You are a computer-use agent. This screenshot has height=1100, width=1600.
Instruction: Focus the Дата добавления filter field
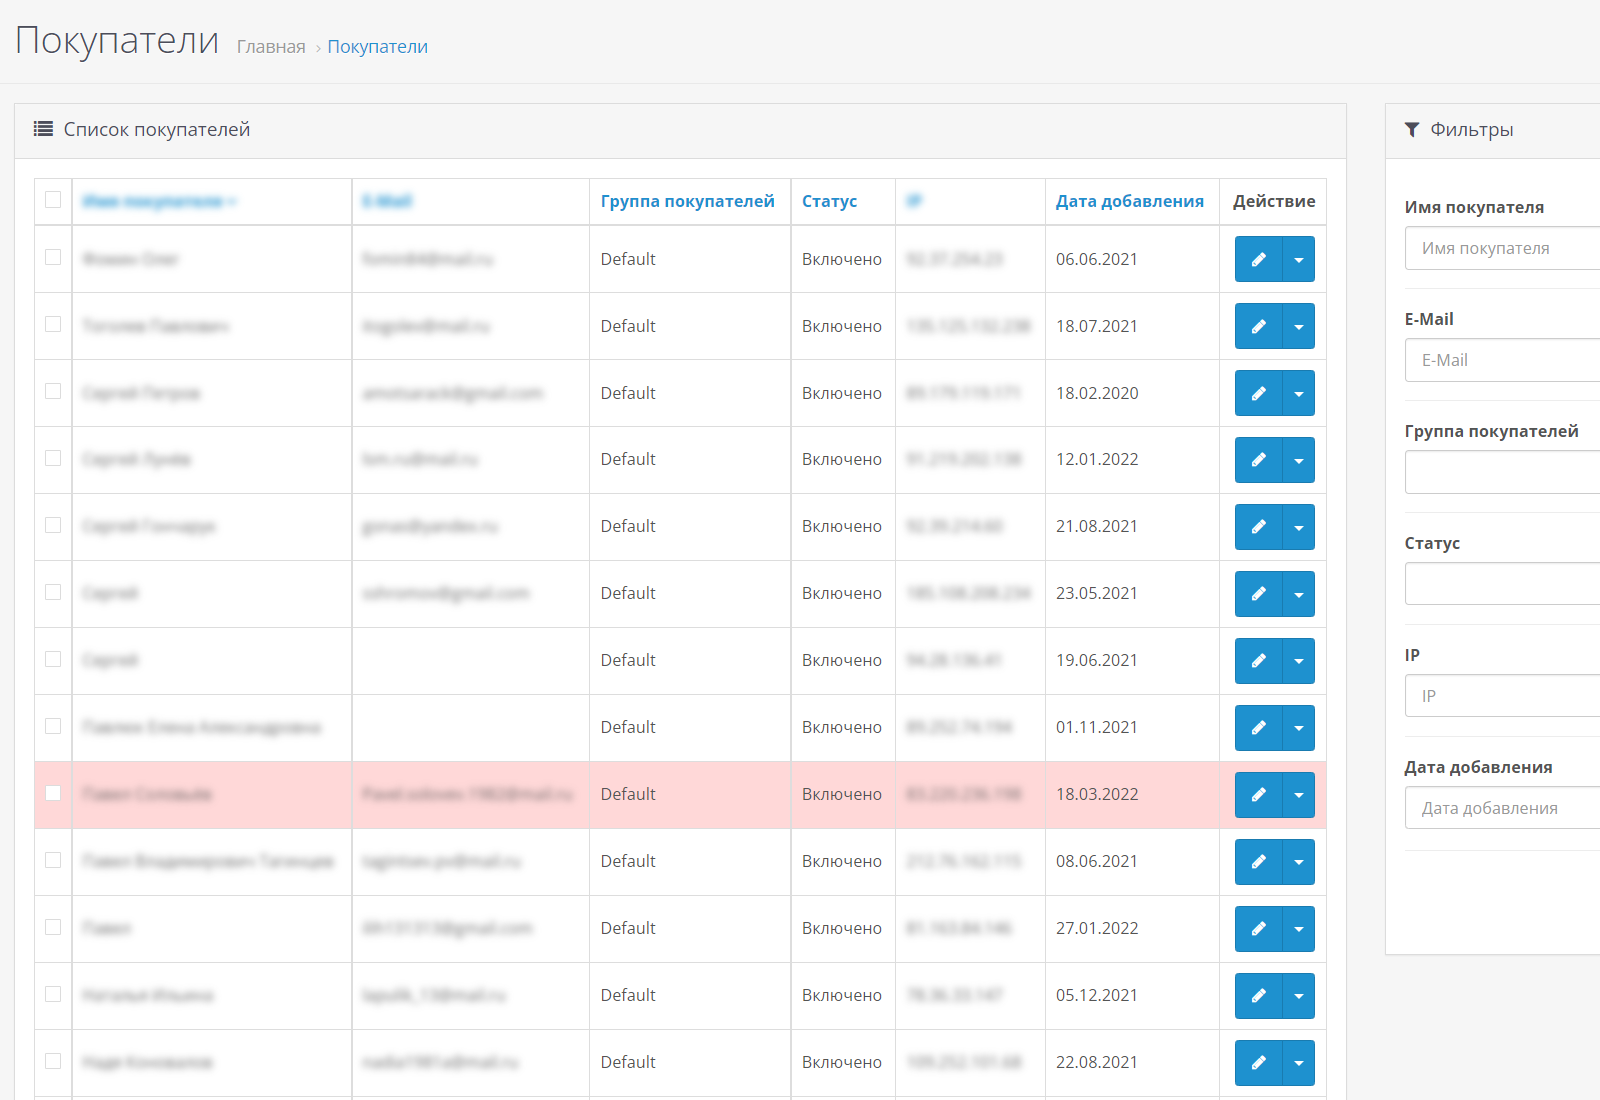(1502, 808)
